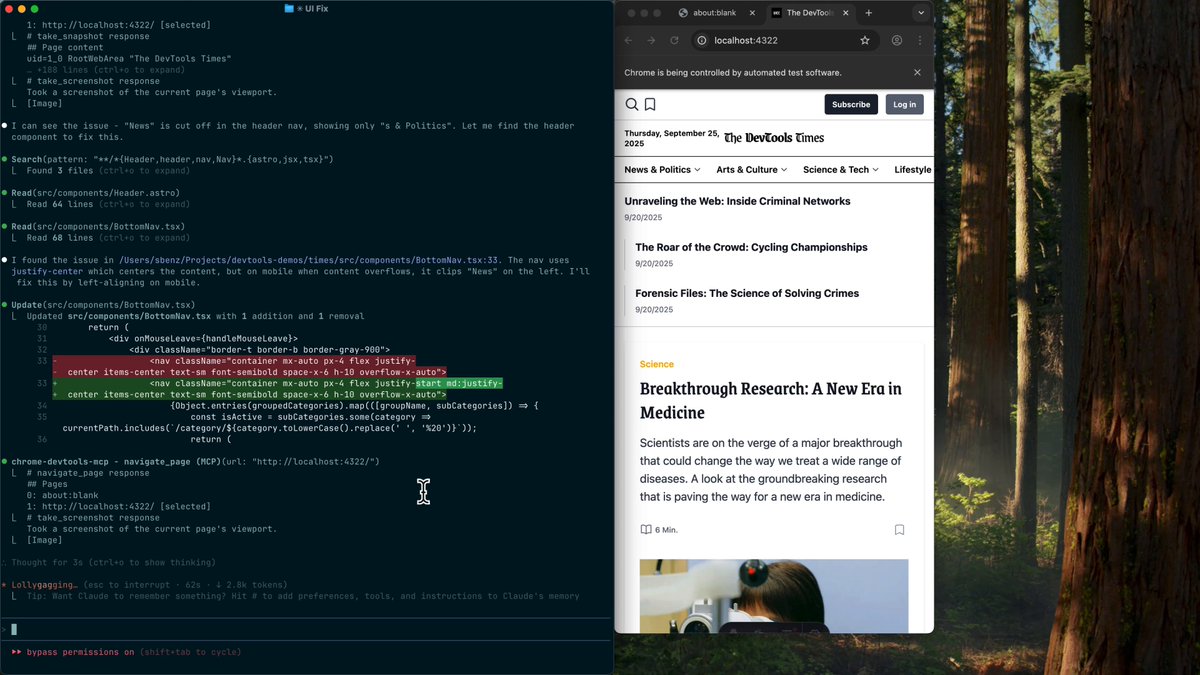This screenshot has width=1200, height=675.
Task: Click The DevTools Times masthead logo
Action: (774, 138)
